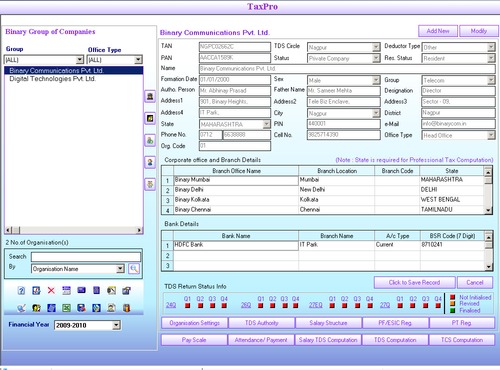The image size is (500, 370).
Task: Expand the TDS Circle dropdown
Action: click(x=376, y=47)
